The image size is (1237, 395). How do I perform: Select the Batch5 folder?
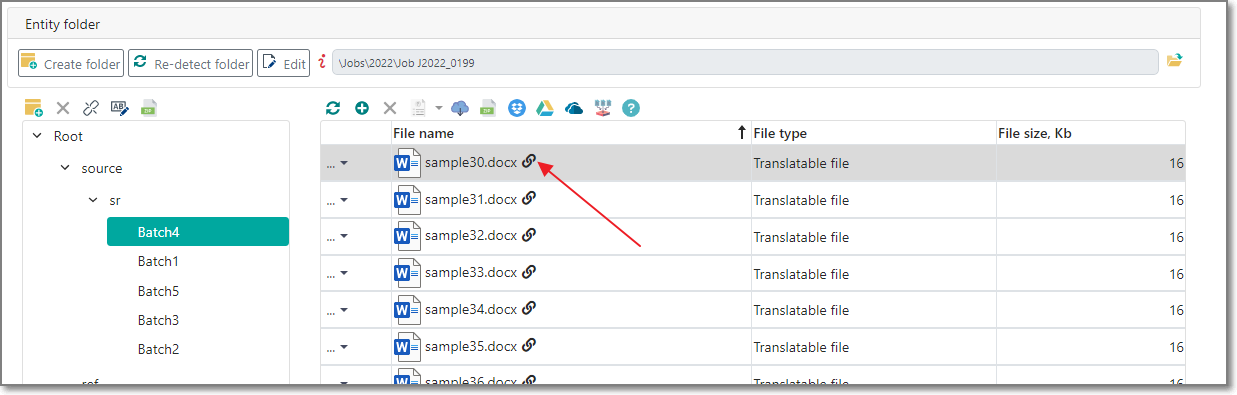coord(158,291)
